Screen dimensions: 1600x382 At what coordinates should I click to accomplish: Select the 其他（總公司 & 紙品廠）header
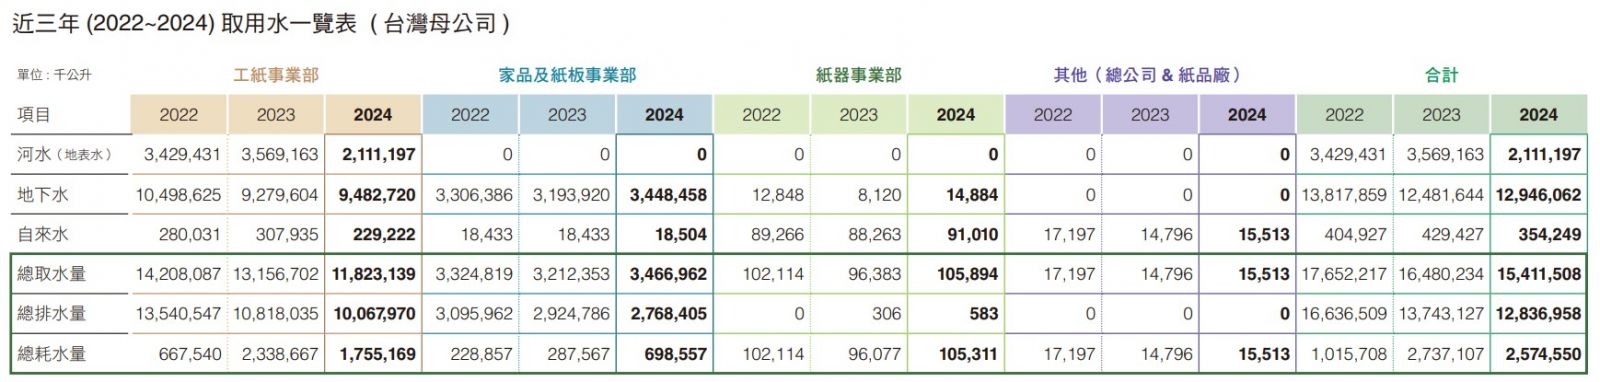point(1150,75)
